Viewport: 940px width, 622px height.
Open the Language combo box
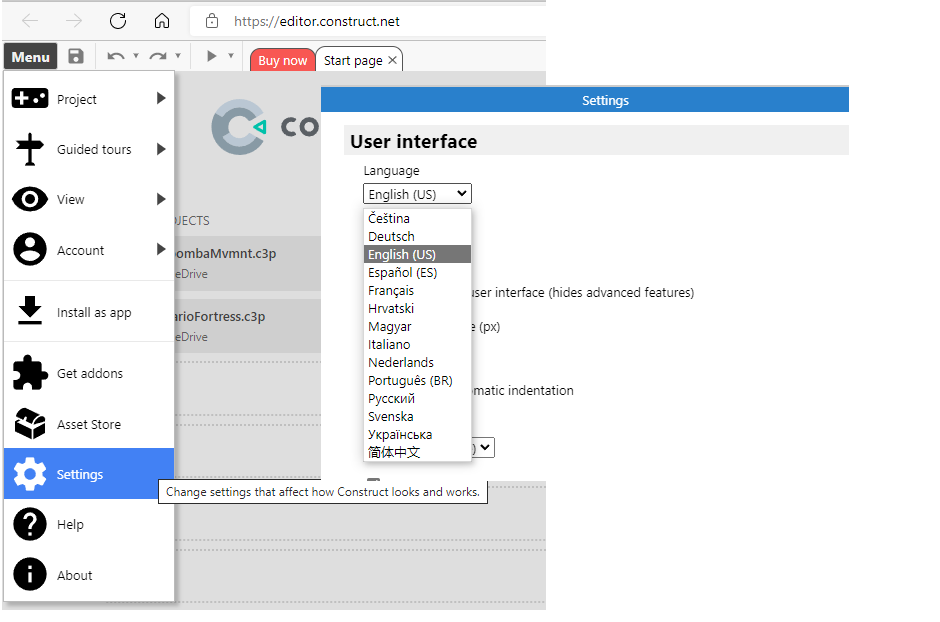(x=417, y=194)
